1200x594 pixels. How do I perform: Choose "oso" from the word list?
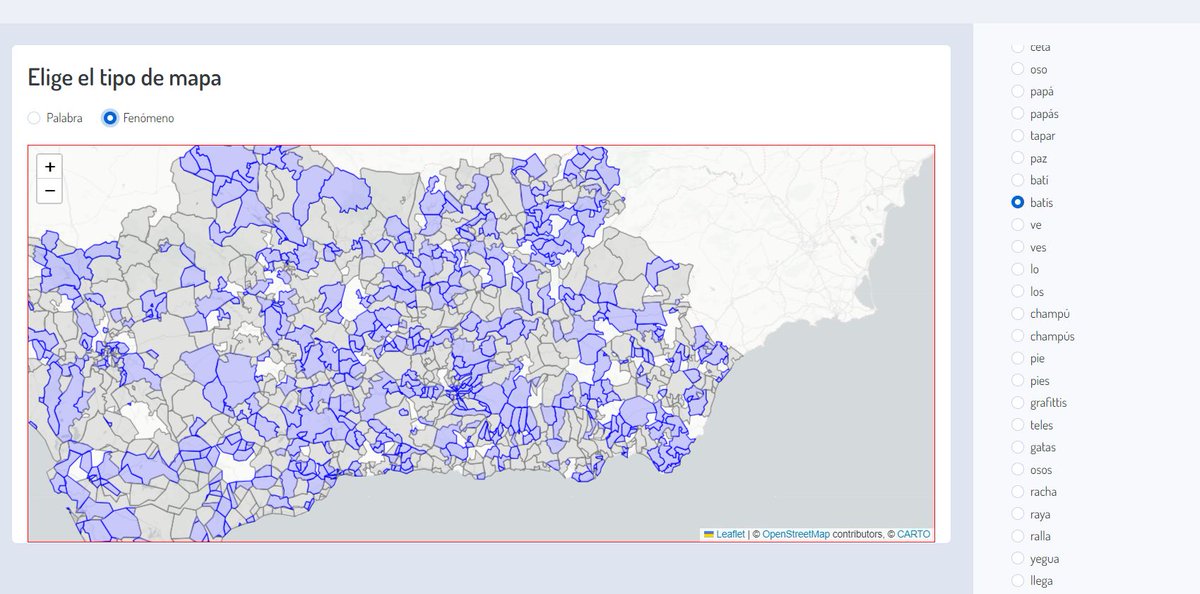(1016, 69)
